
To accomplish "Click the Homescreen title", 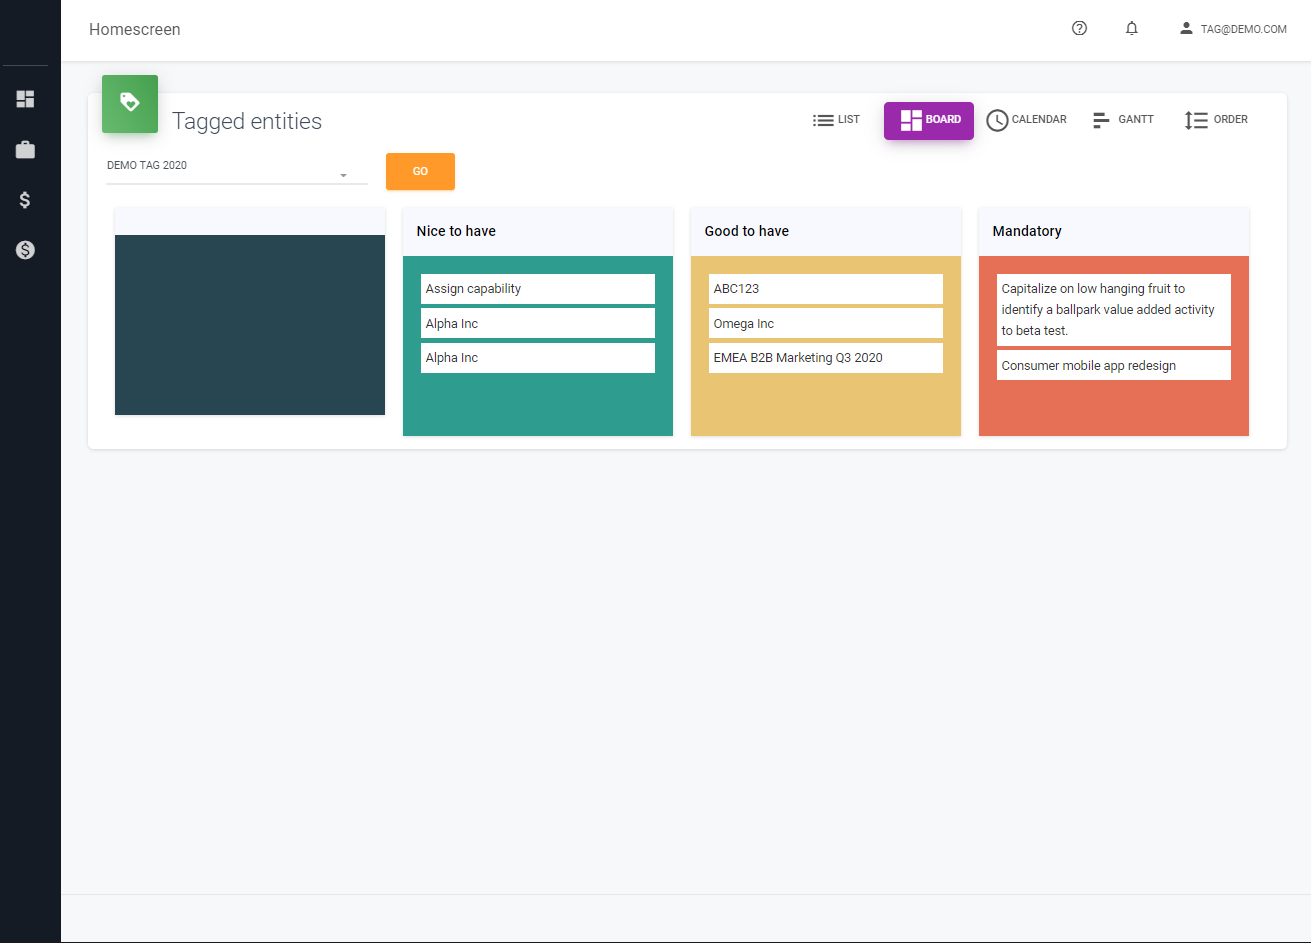I will (x=135, y=30).
